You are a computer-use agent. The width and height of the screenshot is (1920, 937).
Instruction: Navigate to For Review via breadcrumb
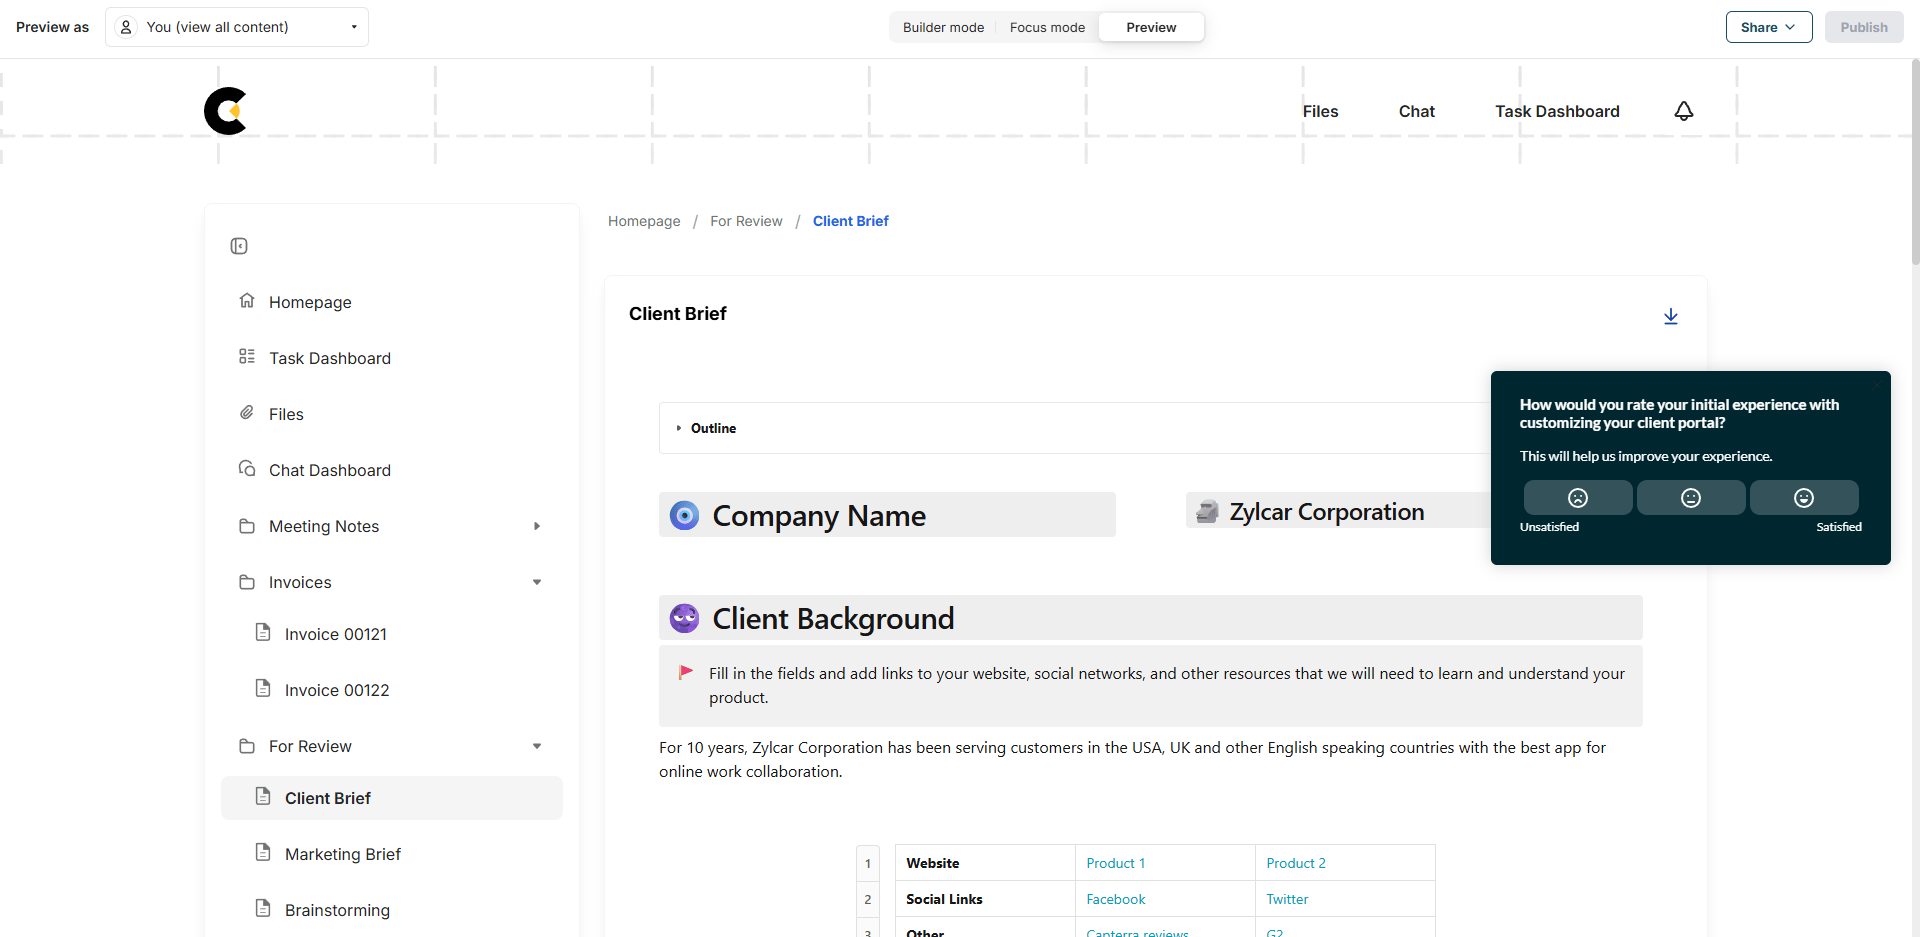746,221
